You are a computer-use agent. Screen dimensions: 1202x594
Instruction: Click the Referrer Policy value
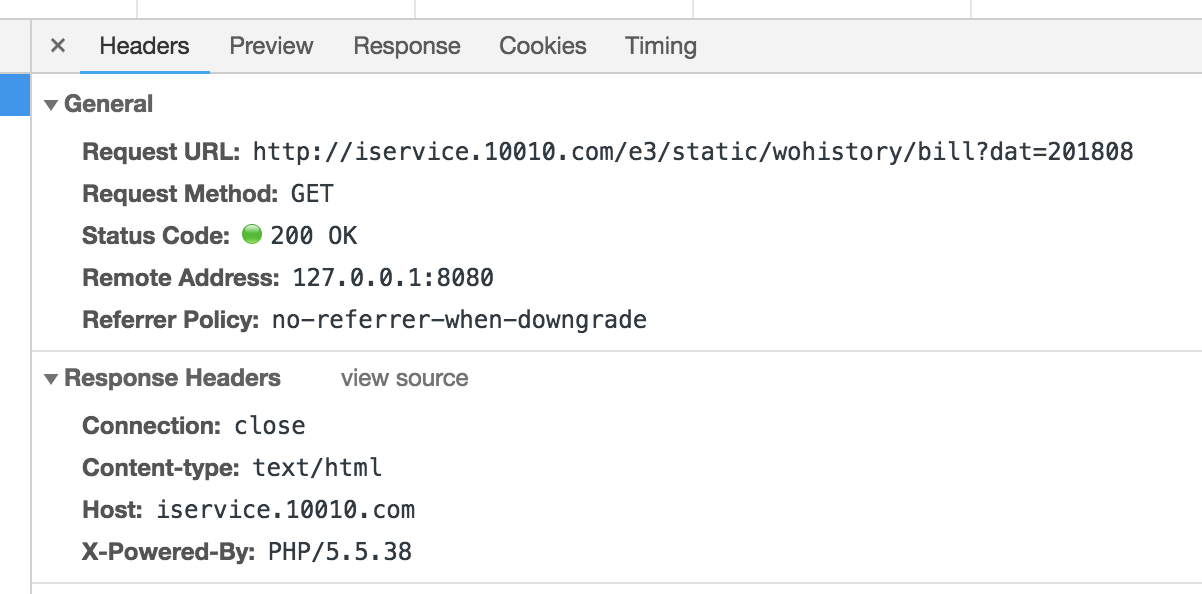(x=459, y=320)
